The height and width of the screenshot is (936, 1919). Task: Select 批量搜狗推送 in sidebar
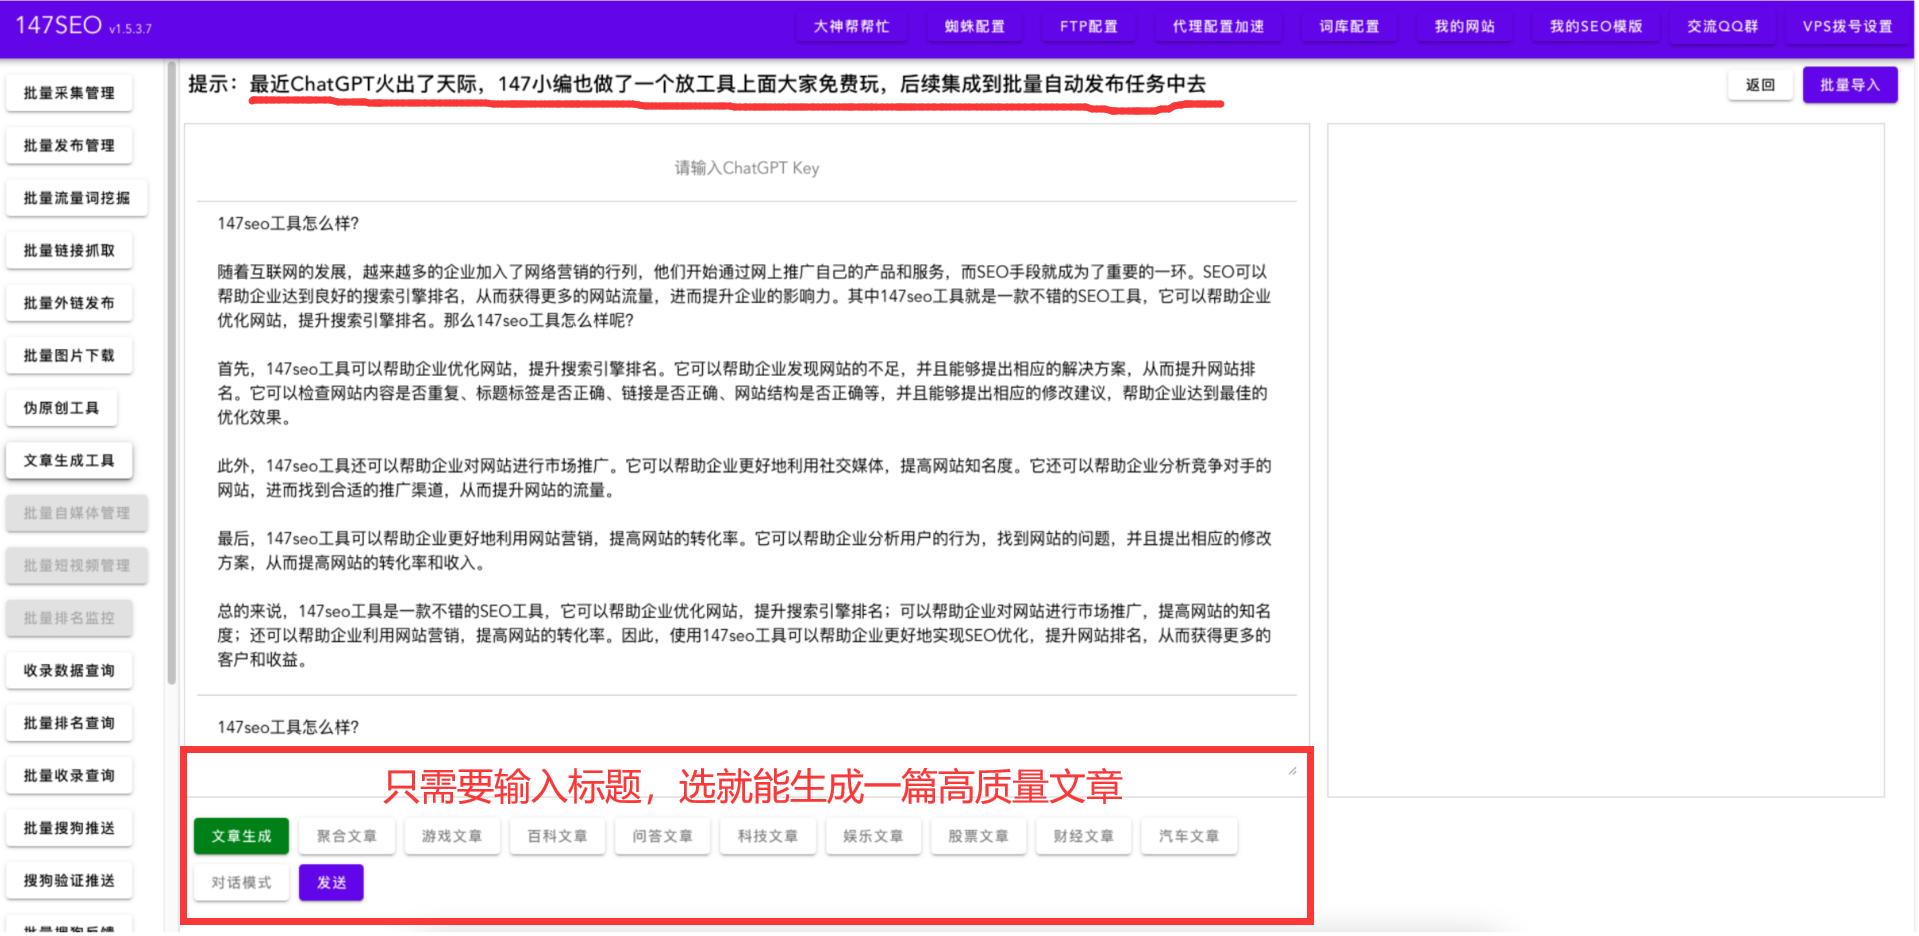coord(70,827)
